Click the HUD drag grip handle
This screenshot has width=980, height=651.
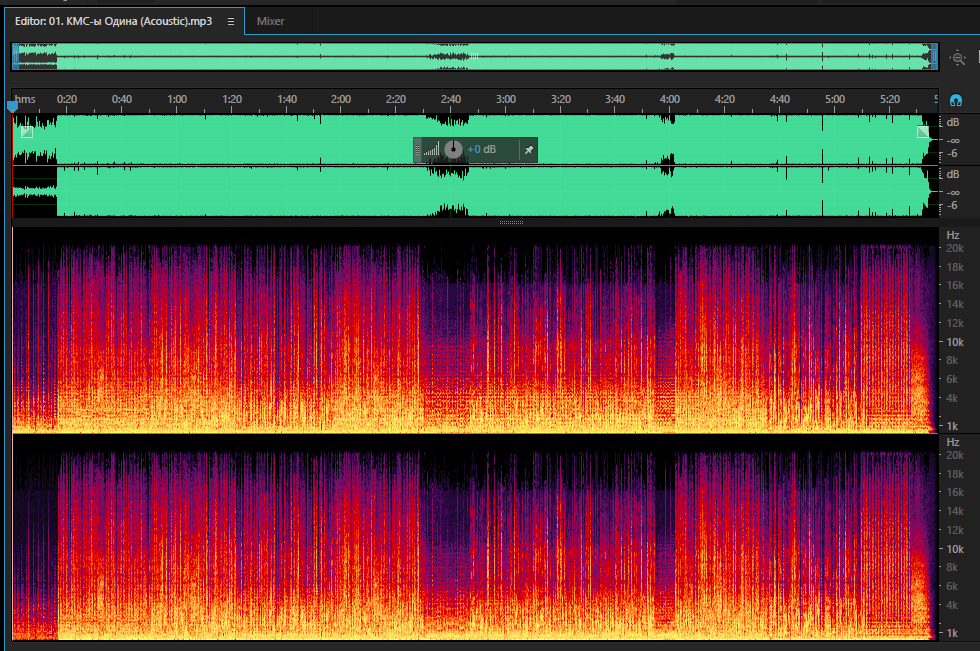(x=418, y=150)
